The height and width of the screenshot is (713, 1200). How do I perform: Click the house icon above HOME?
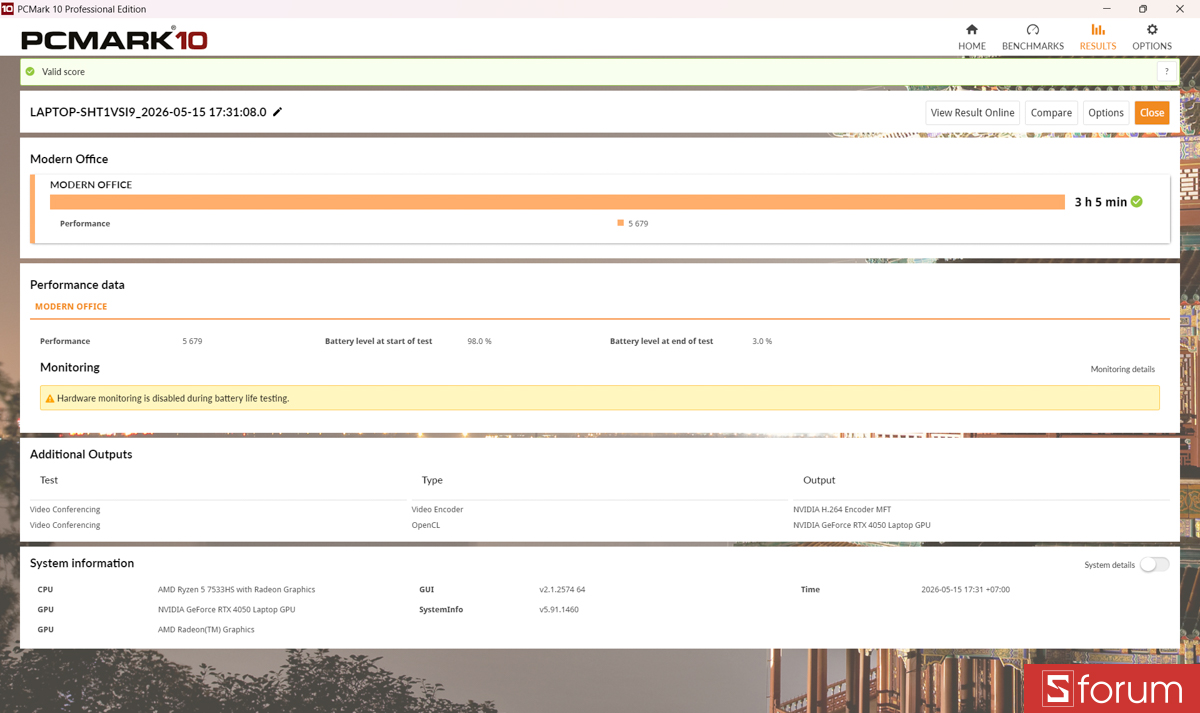pyautogui.click(x=972, y=29)
